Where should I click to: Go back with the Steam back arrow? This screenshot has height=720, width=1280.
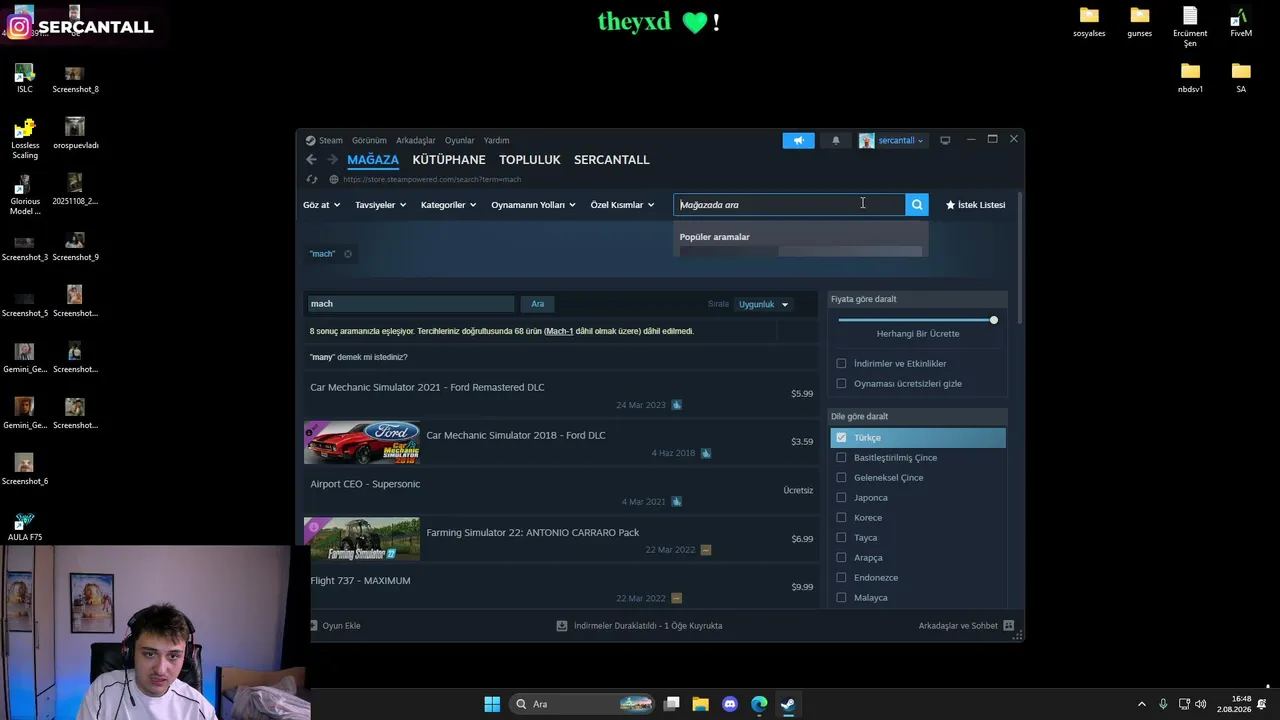311,160
